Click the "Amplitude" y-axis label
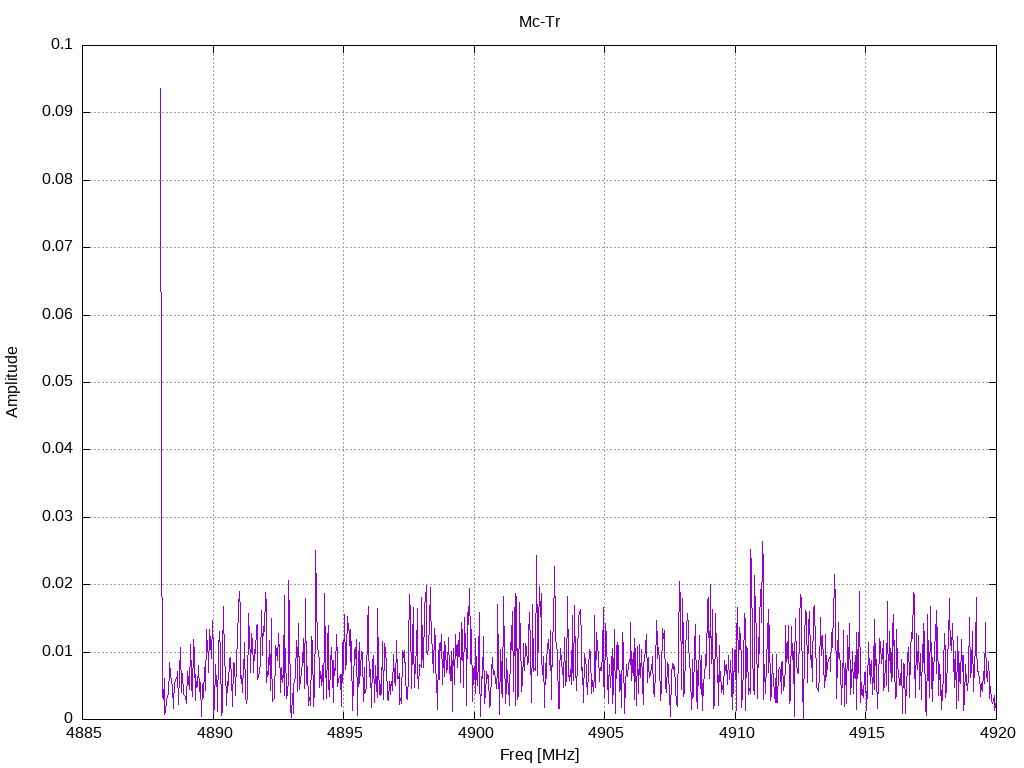This screenshot has height=768, width=1024. [x=13, y=382]
